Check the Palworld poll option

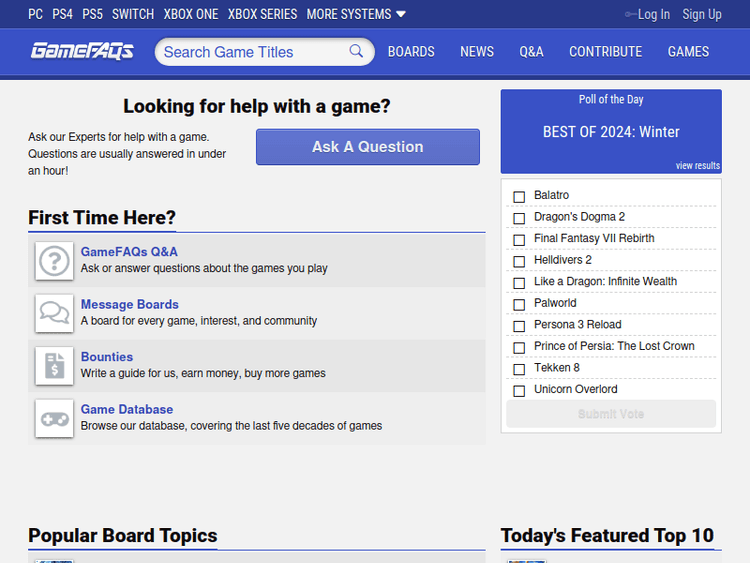click(519, 304)
